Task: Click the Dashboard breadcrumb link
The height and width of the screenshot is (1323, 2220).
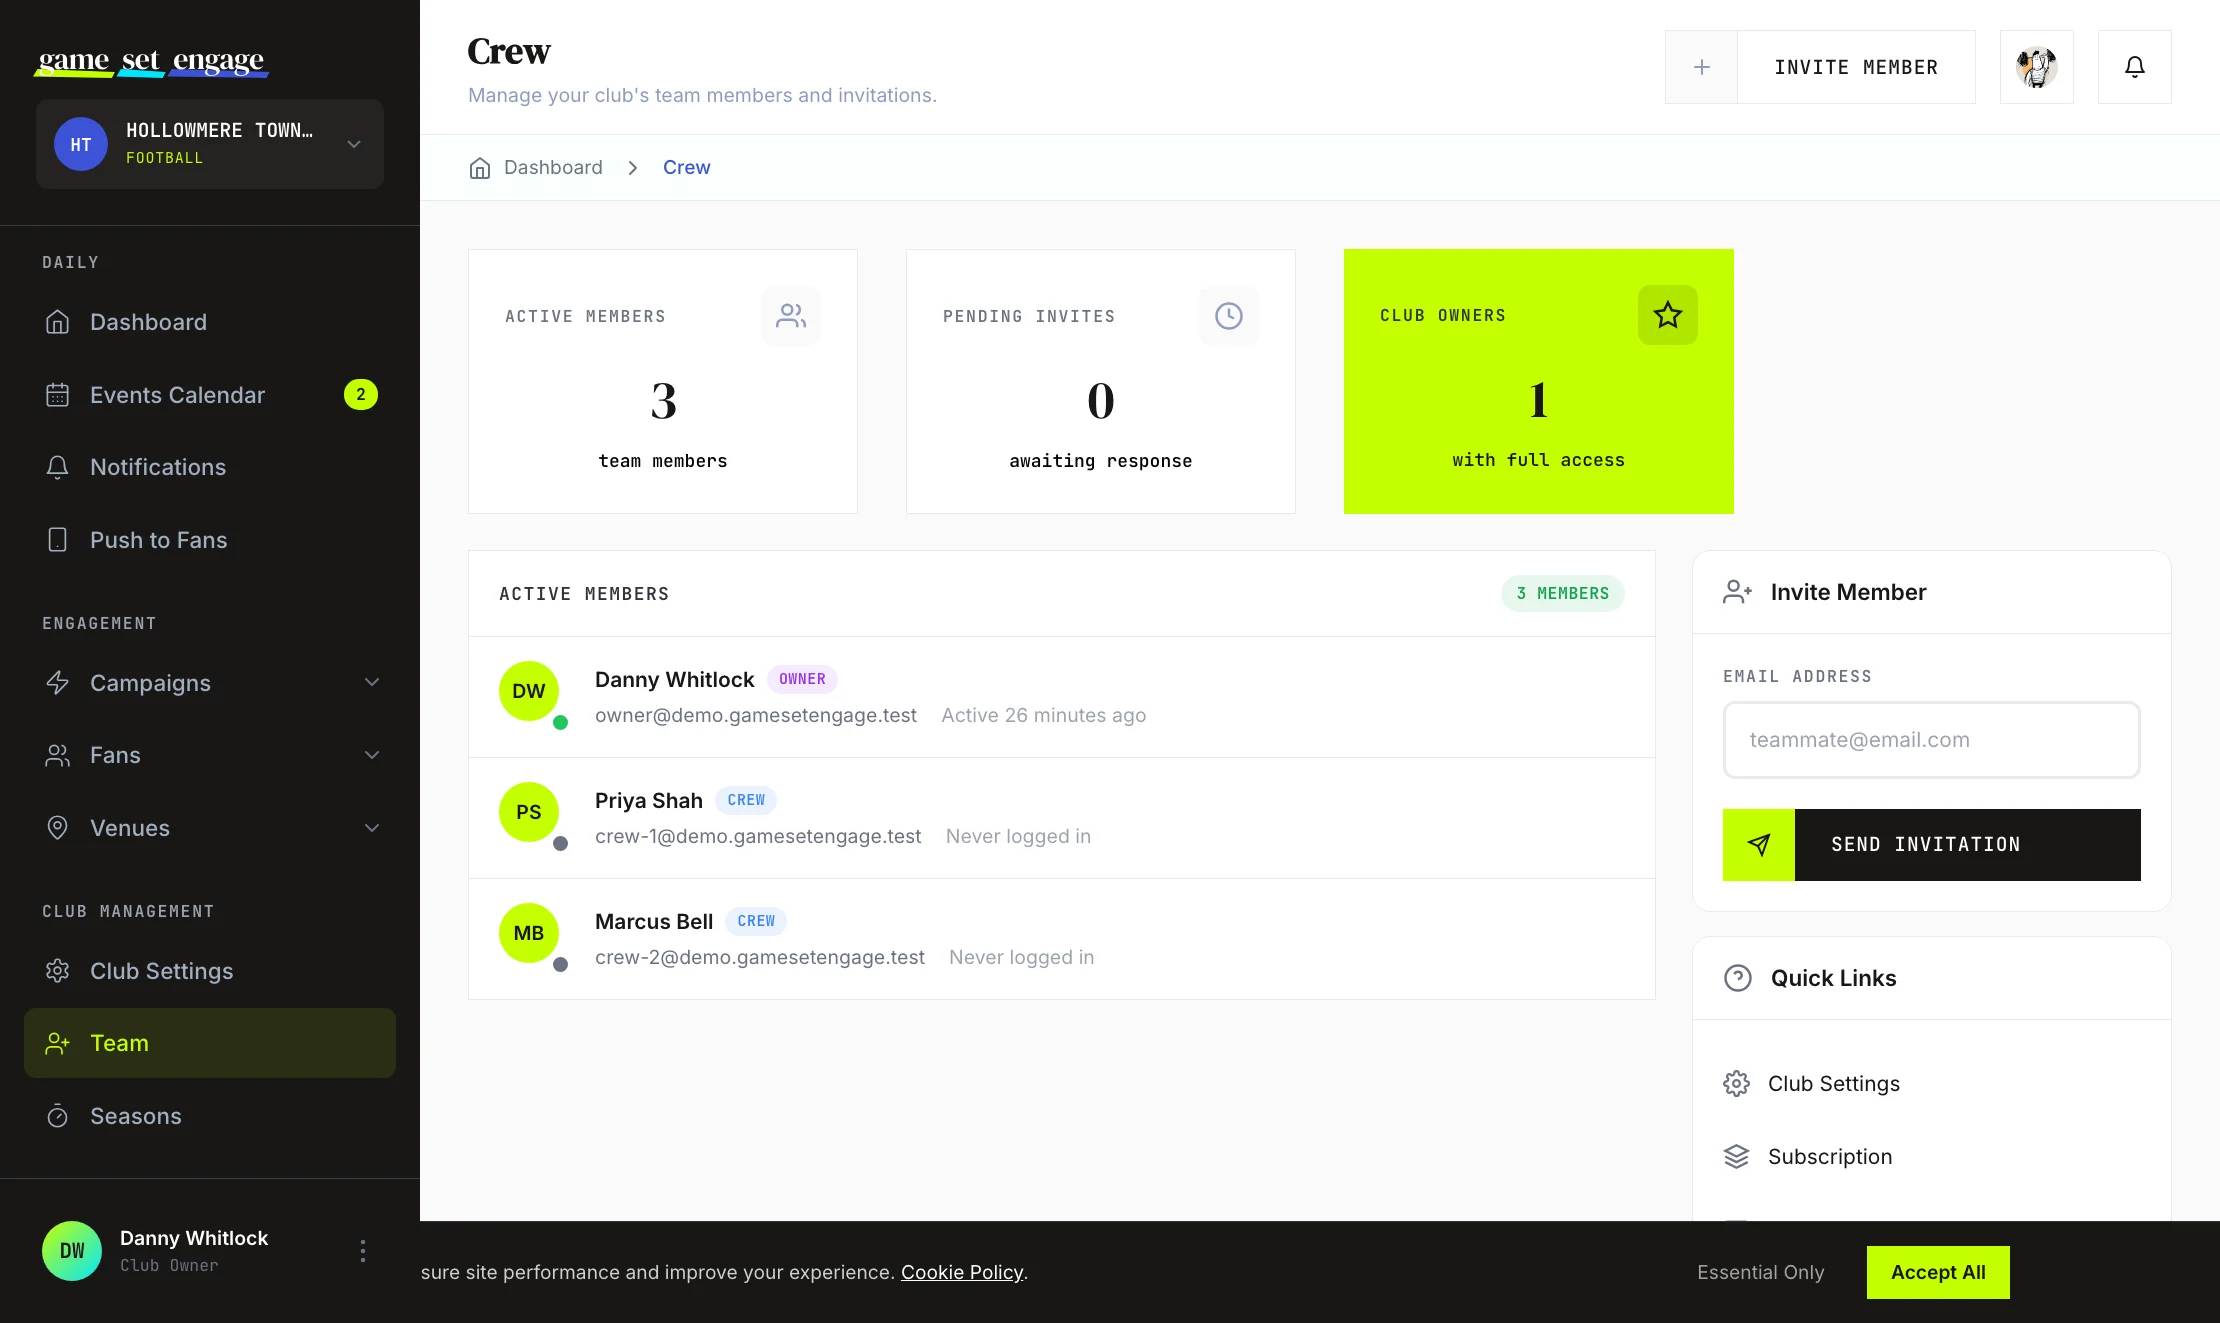Action: click(553, 168)
